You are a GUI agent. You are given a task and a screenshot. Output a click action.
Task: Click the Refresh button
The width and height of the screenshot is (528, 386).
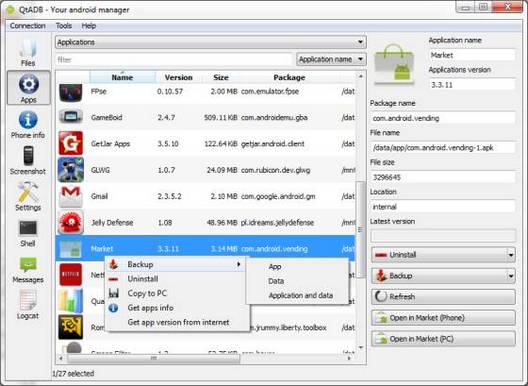click(x=443, y=297)
